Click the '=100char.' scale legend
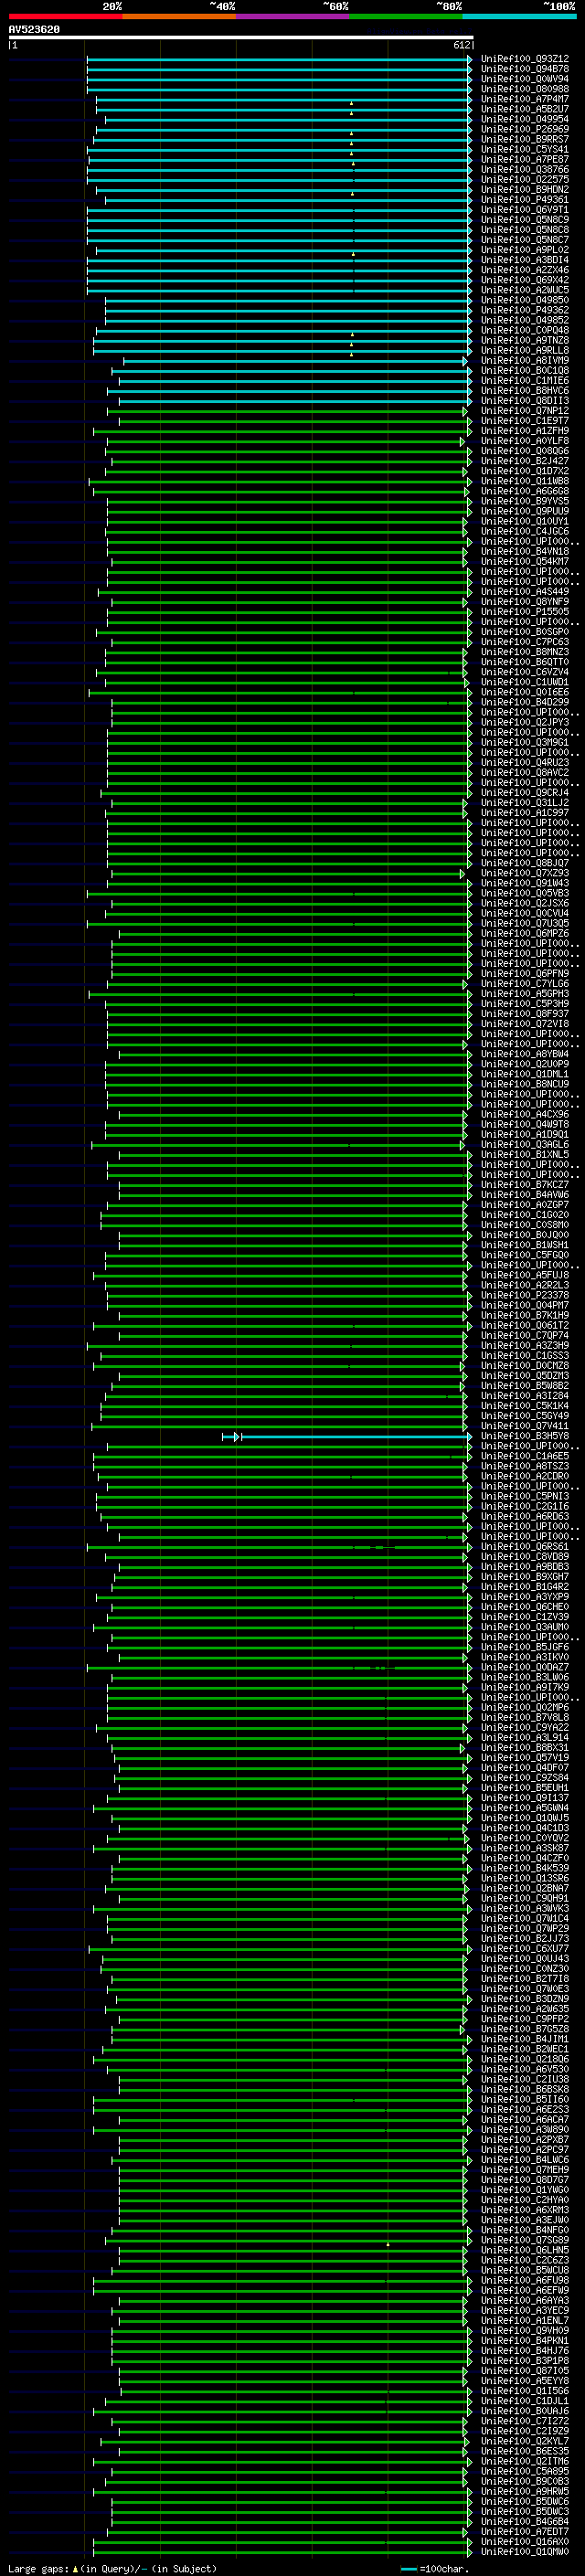 [x=442, y=2569]
